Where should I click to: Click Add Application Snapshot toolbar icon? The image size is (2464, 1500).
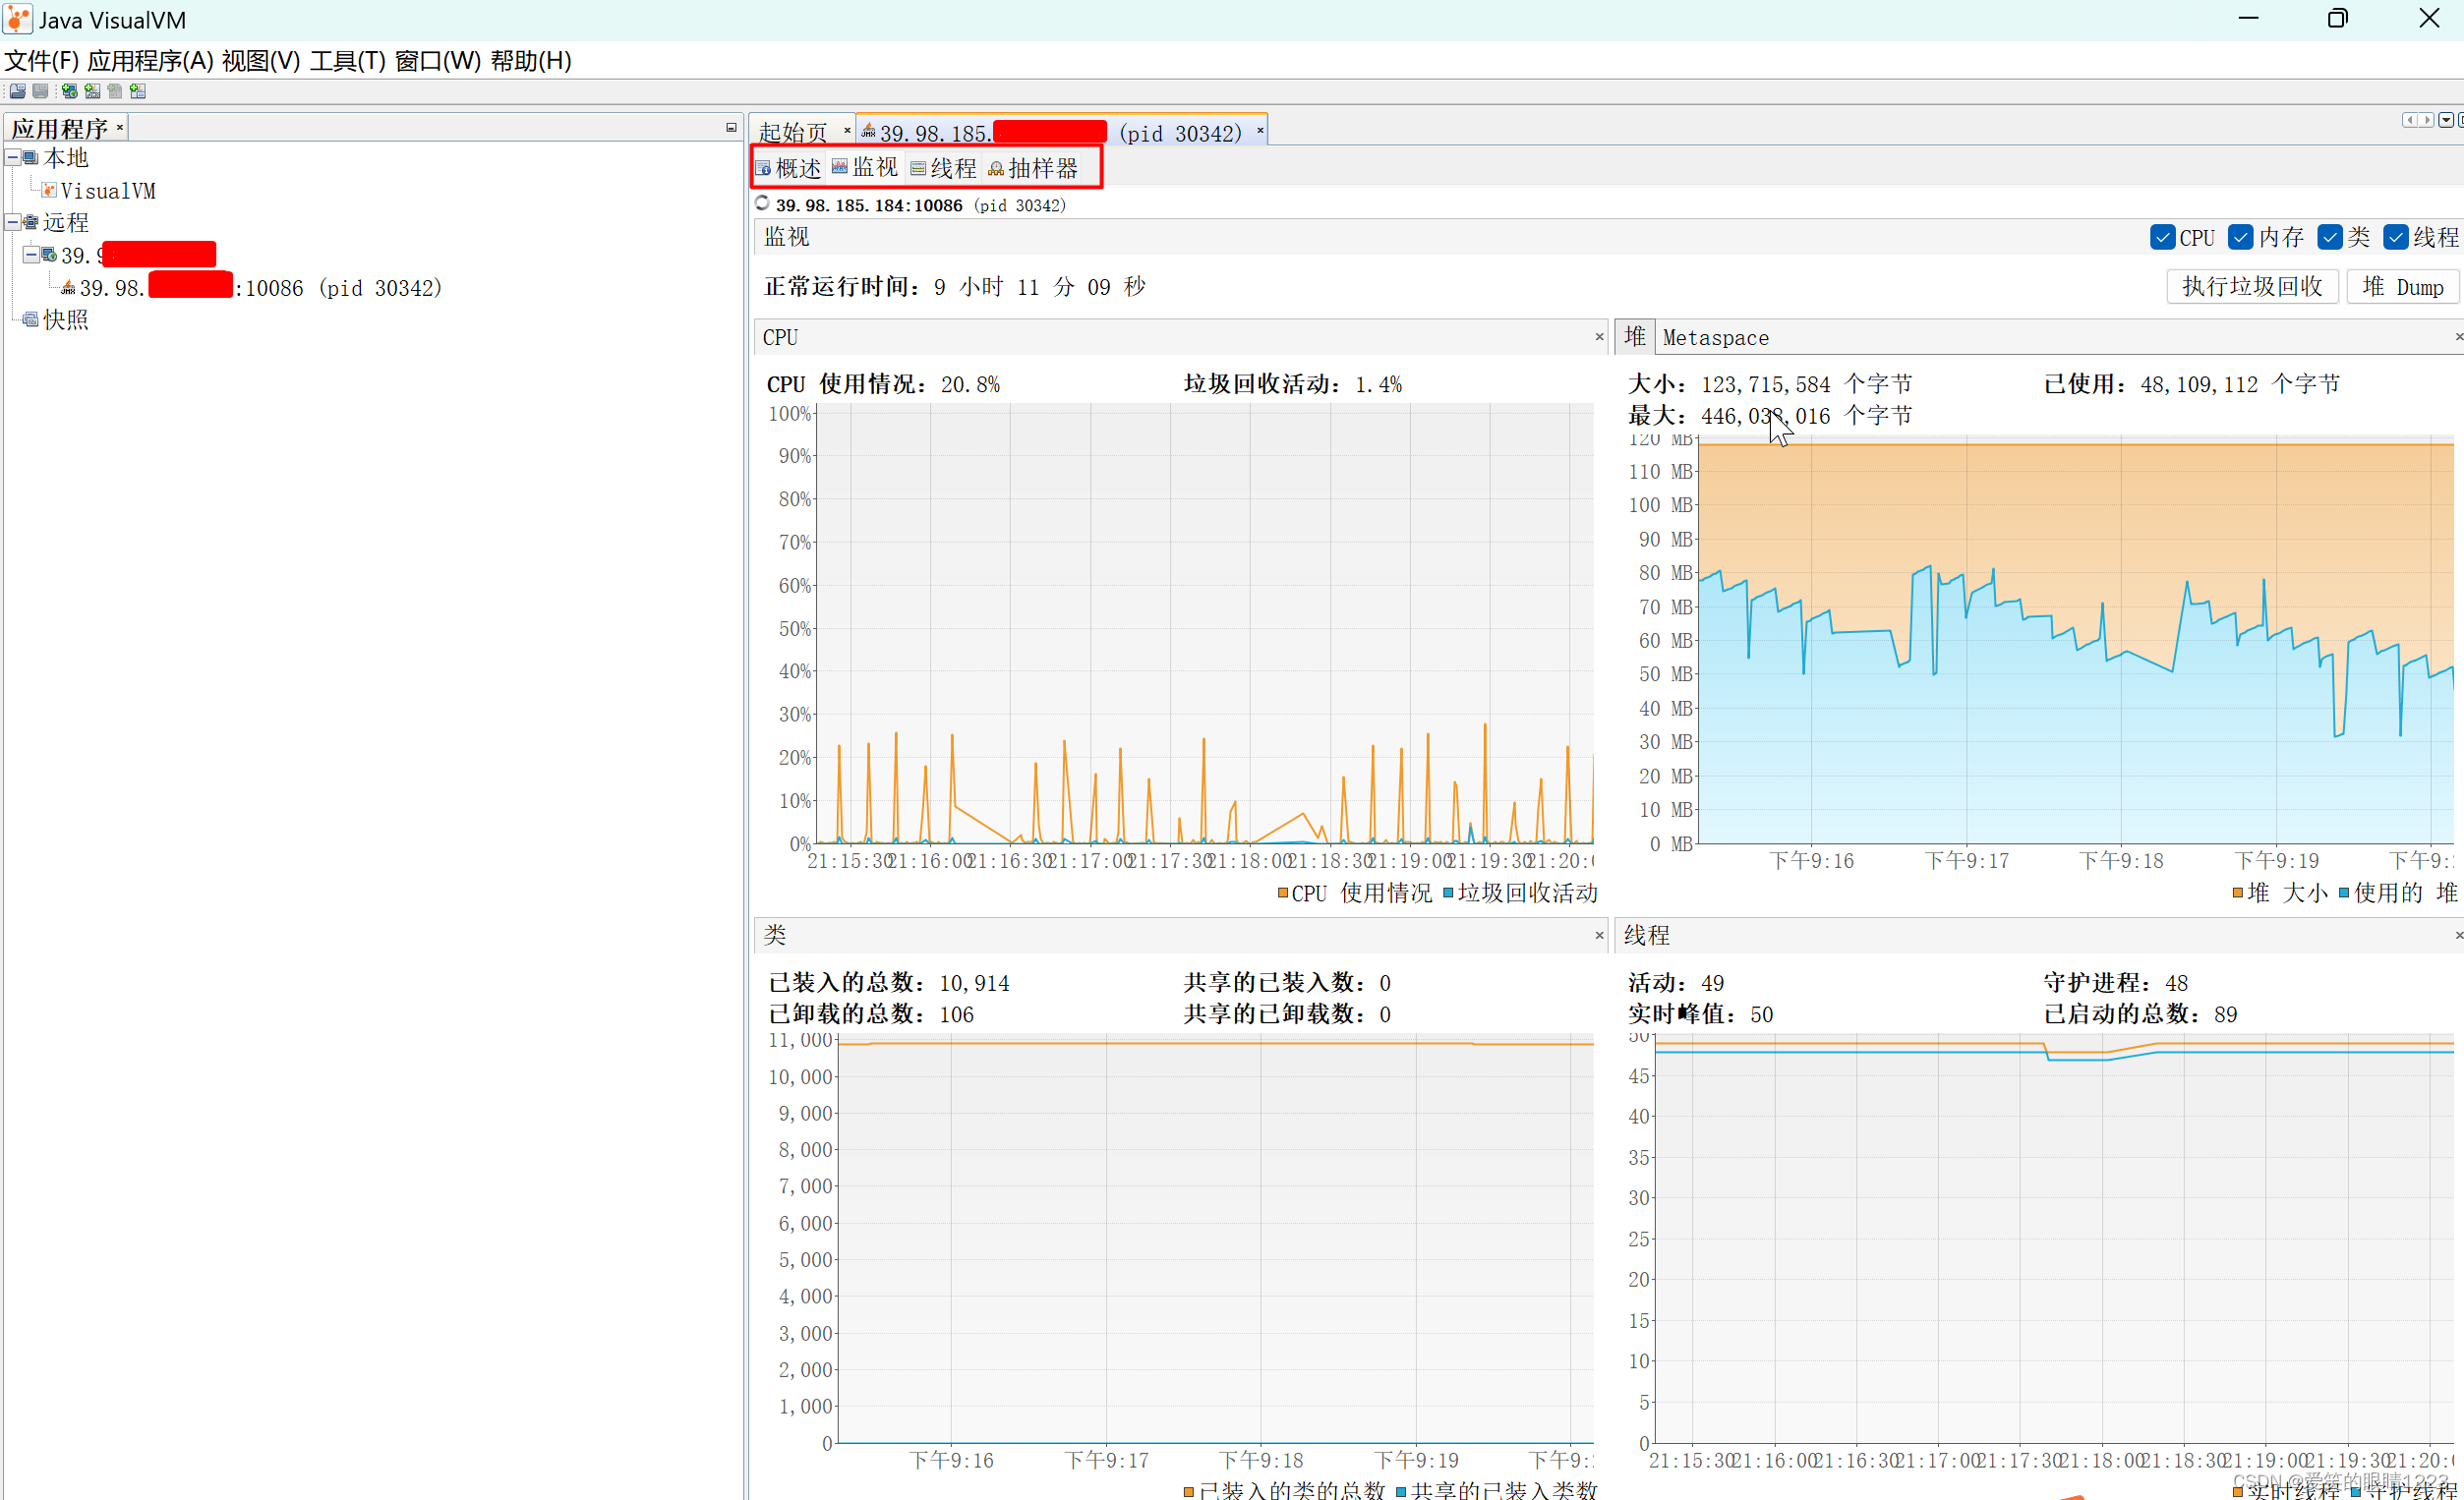point(138,91)
